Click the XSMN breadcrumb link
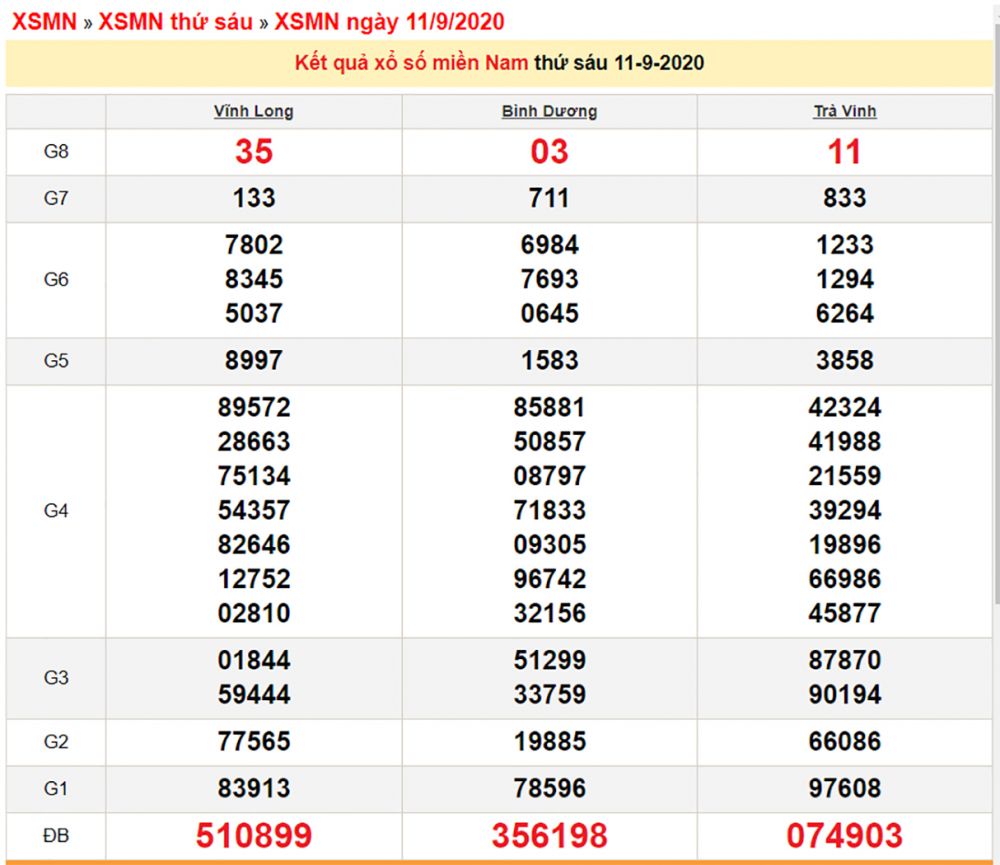Image resolution: width=1000 pixels, height=865 pixels. [x=42, y=22]
